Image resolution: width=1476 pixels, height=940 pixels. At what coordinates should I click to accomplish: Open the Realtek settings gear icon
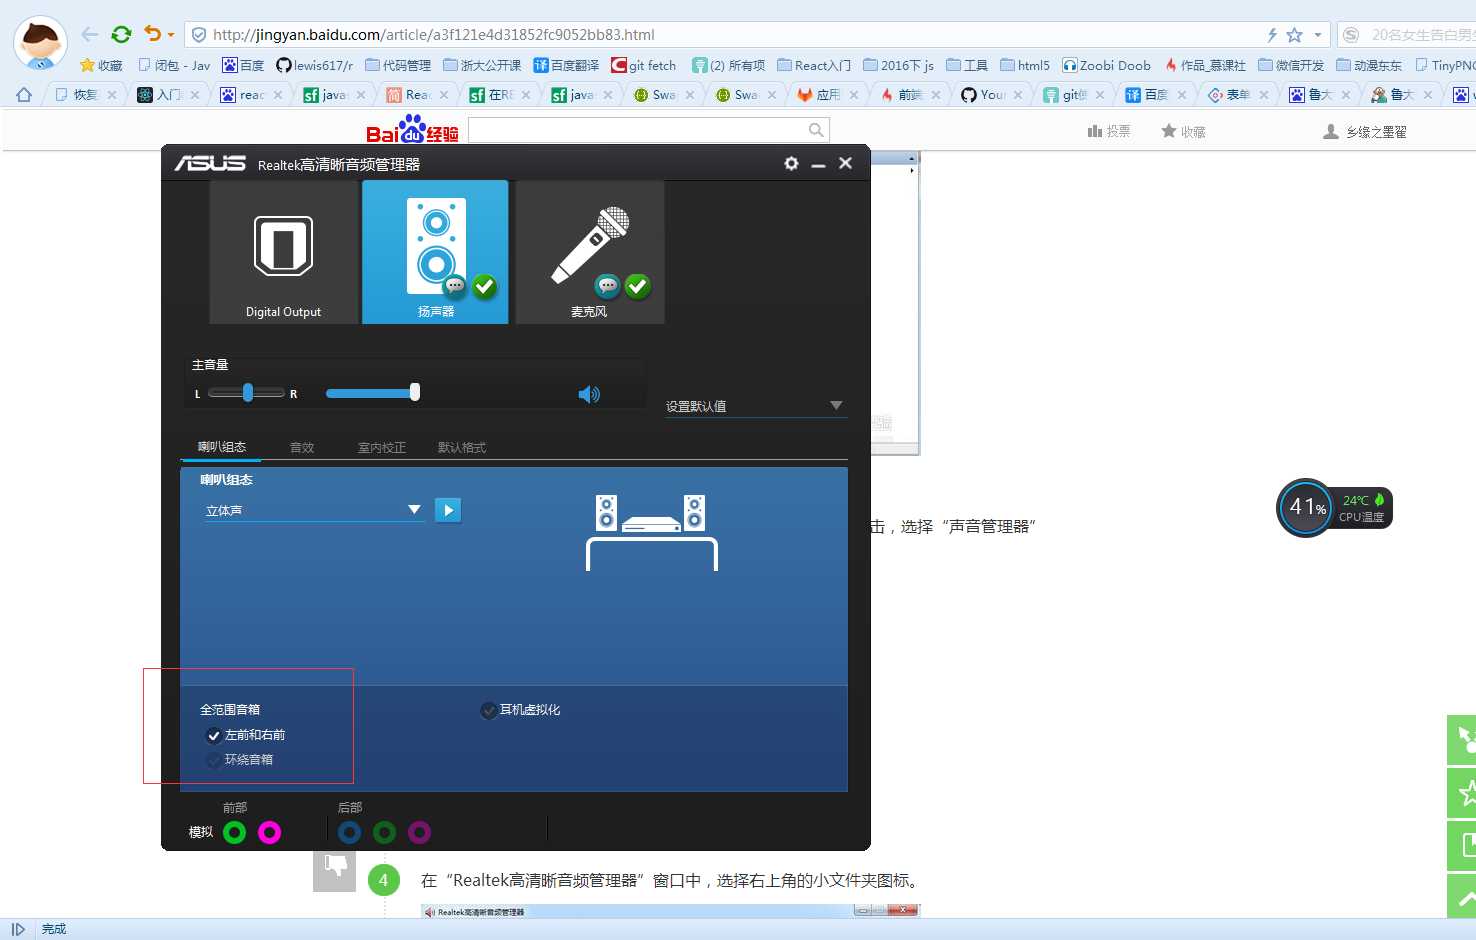point(791,163)
